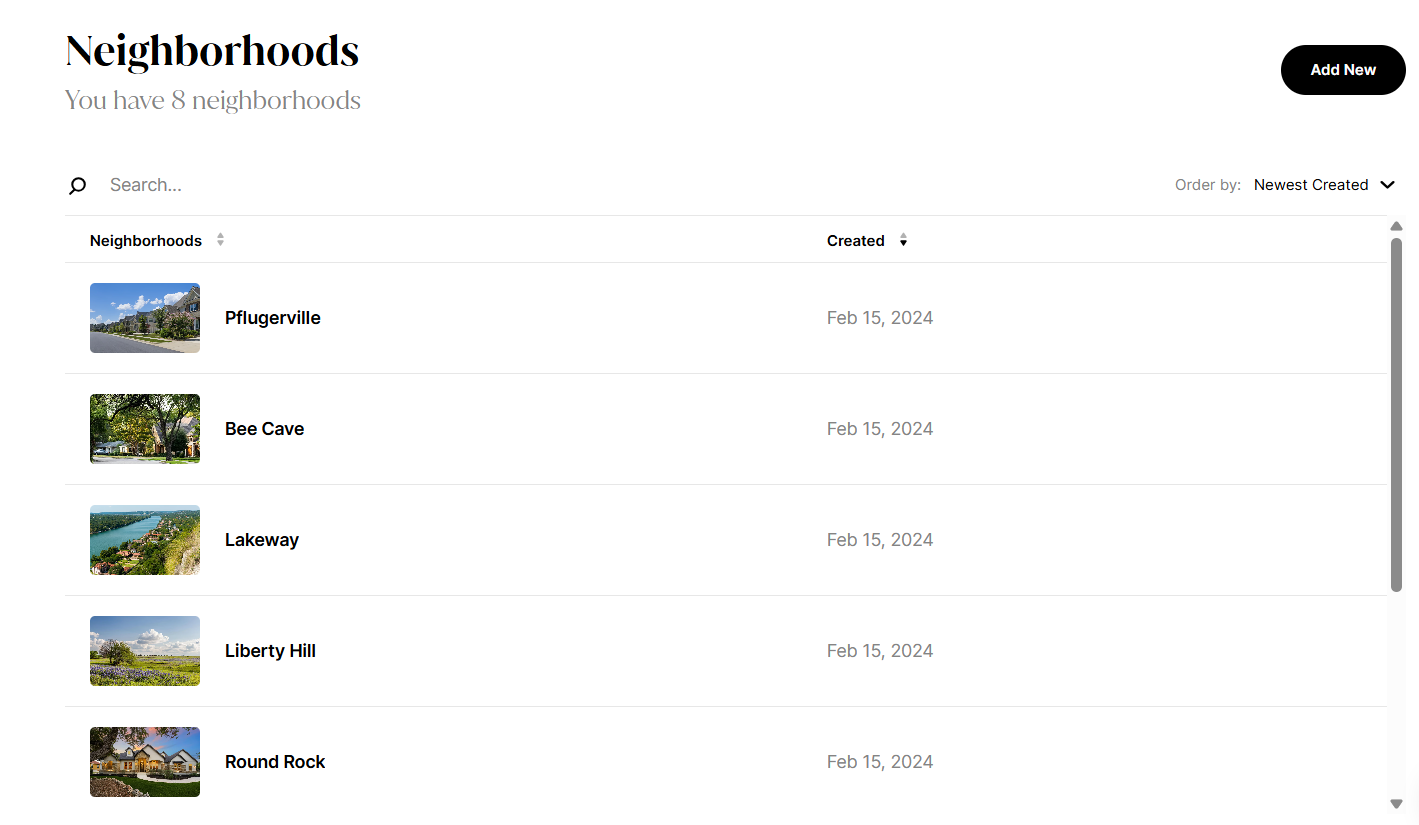Click the chevron next to Newest Created

pos(1388,184)
